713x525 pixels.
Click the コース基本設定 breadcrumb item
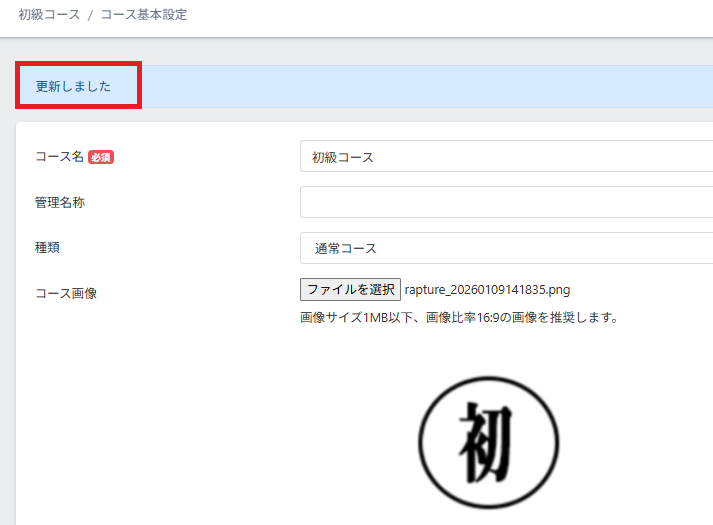143,15
